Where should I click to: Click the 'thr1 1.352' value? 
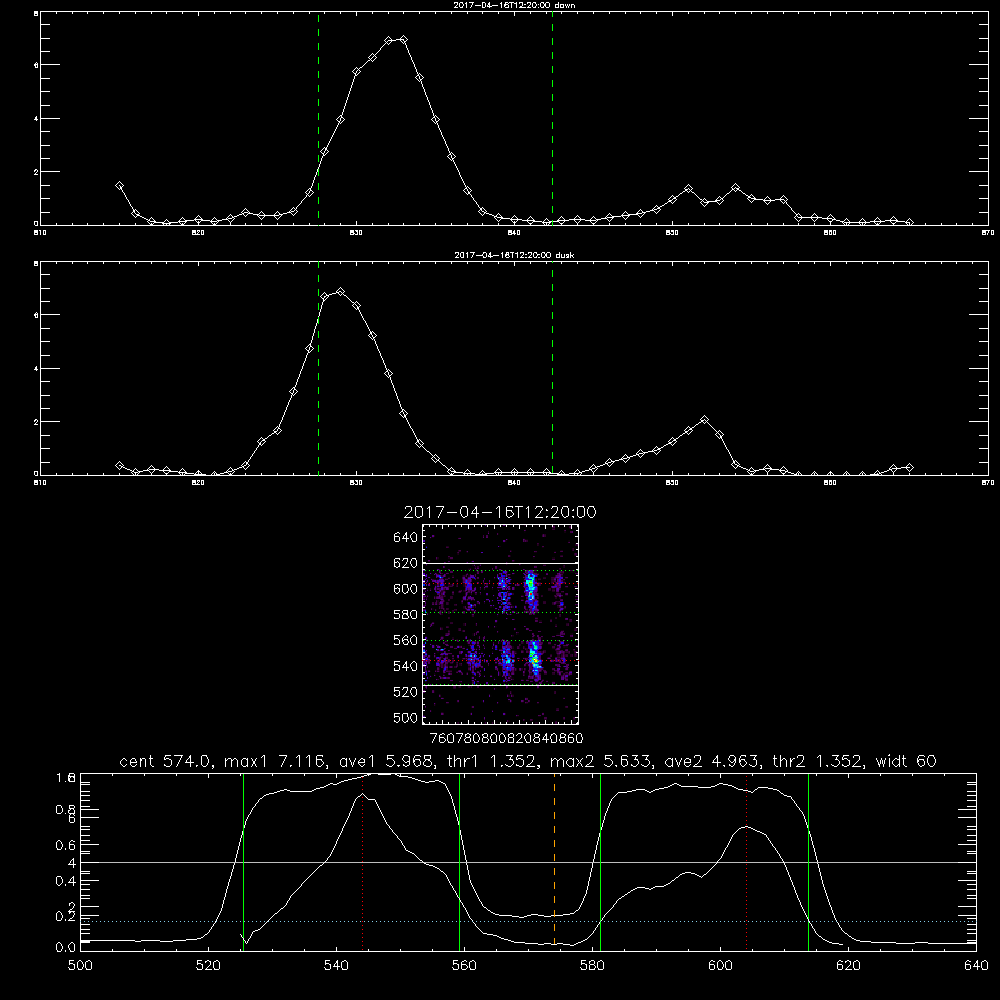pyautogui.click(x=493, y=761)
